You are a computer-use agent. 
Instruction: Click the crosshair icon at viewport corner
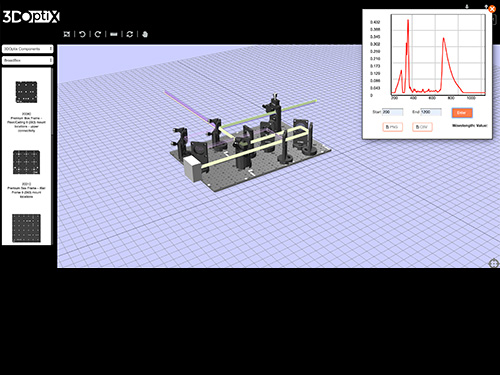tap(493, 263)
